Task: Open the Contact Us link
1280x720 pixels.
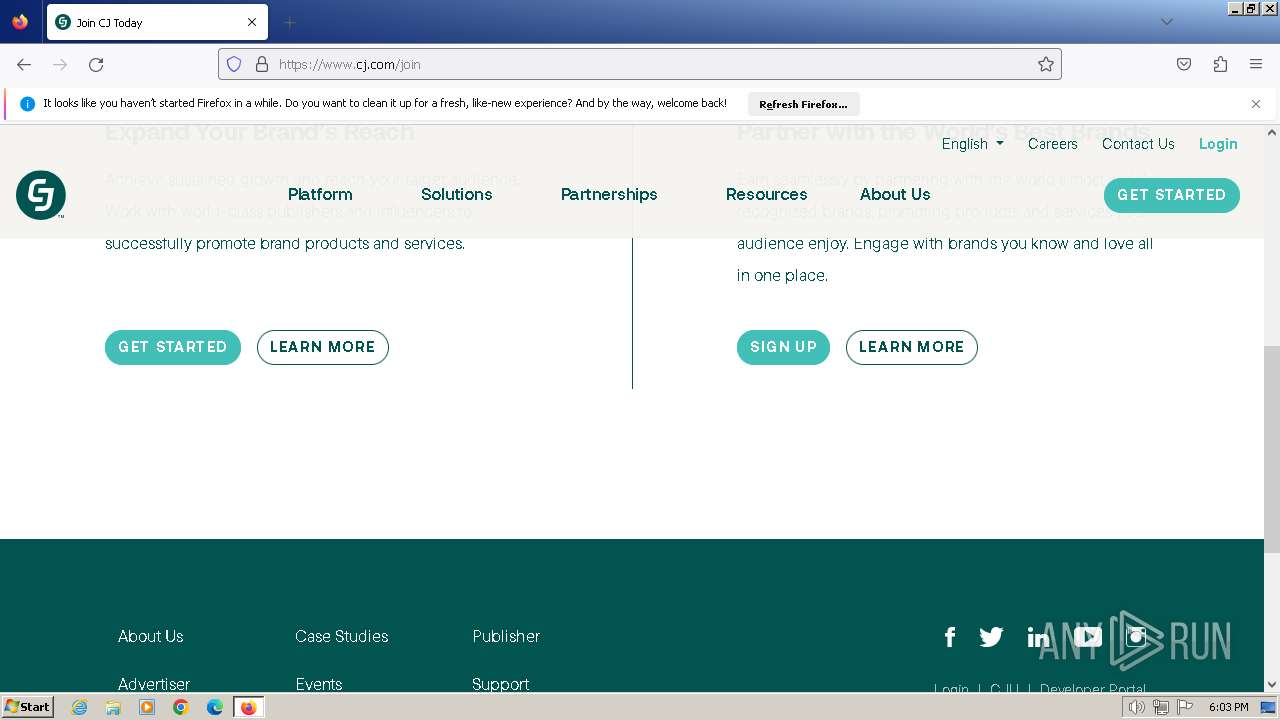Action: (x=1138, y=144)
